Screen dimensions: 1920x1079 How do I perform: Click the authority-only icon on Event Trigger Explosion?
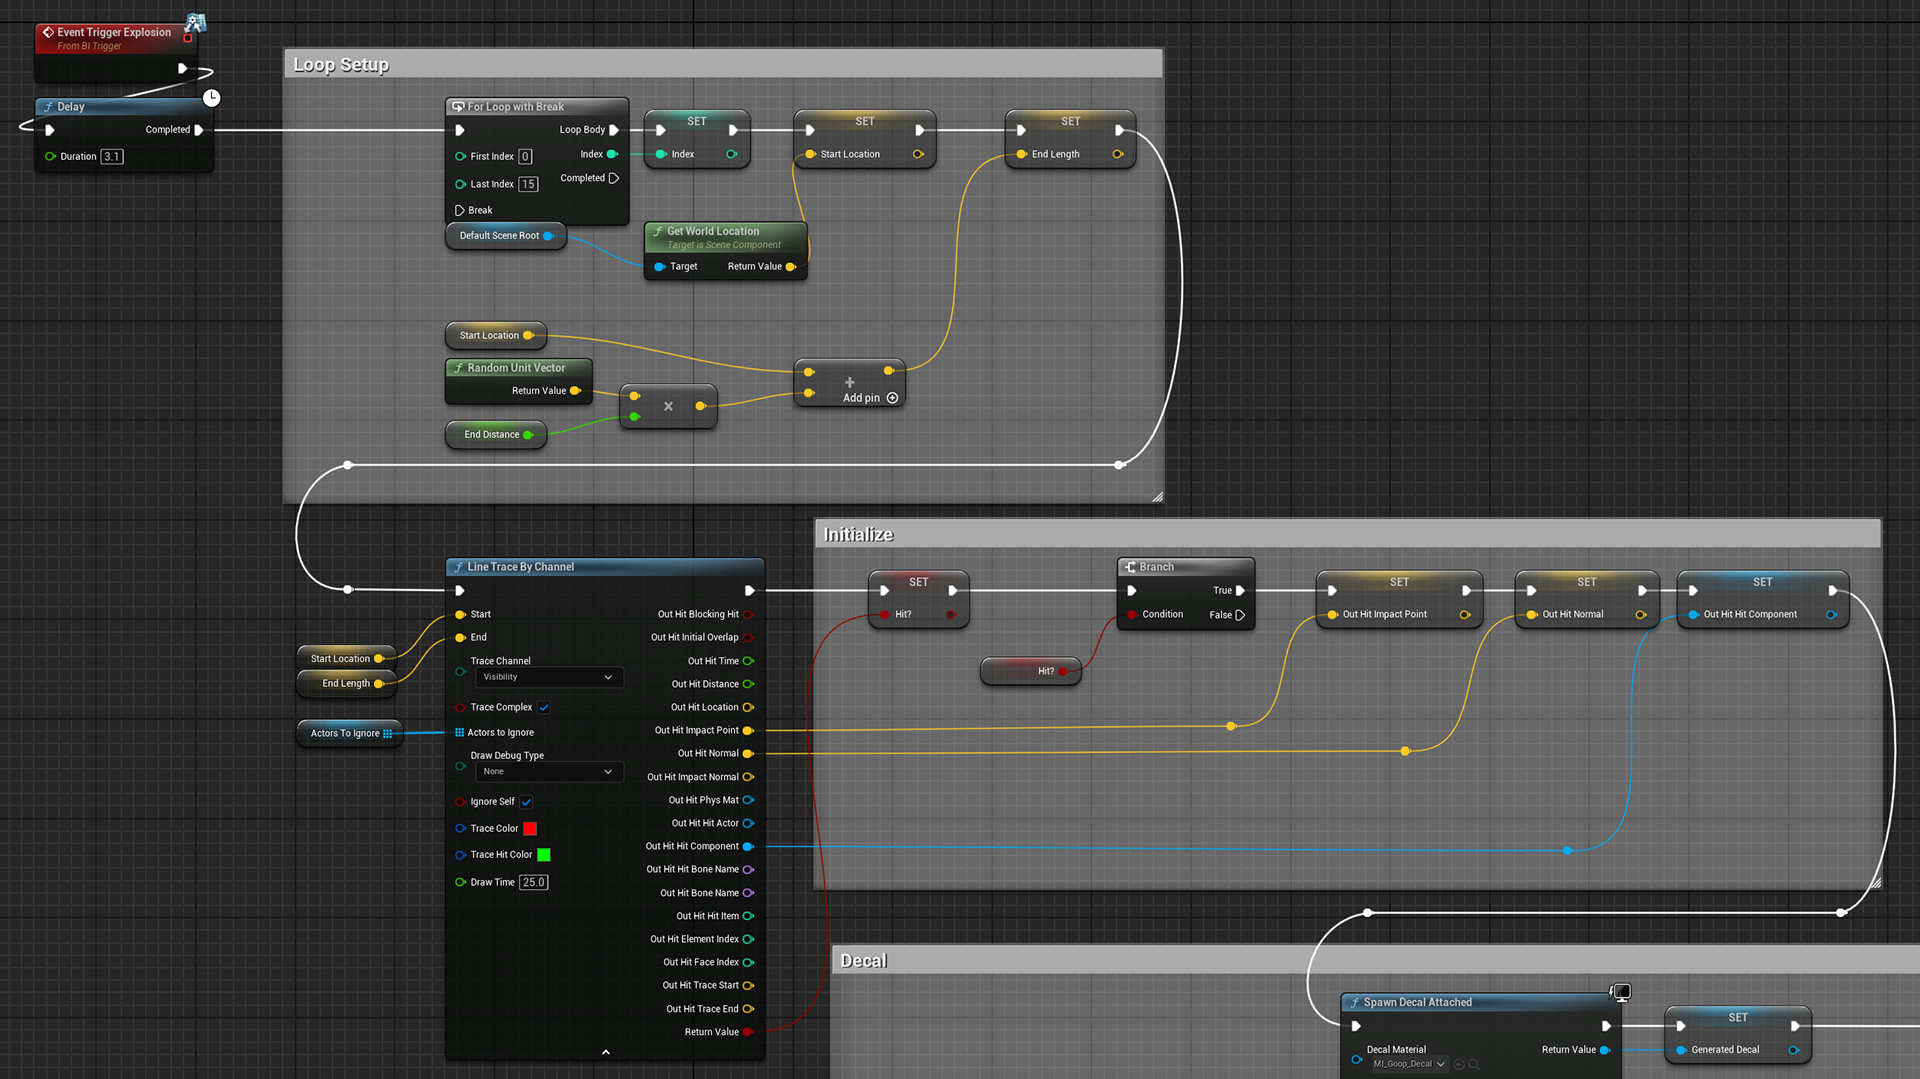click(x=196, y=22)
